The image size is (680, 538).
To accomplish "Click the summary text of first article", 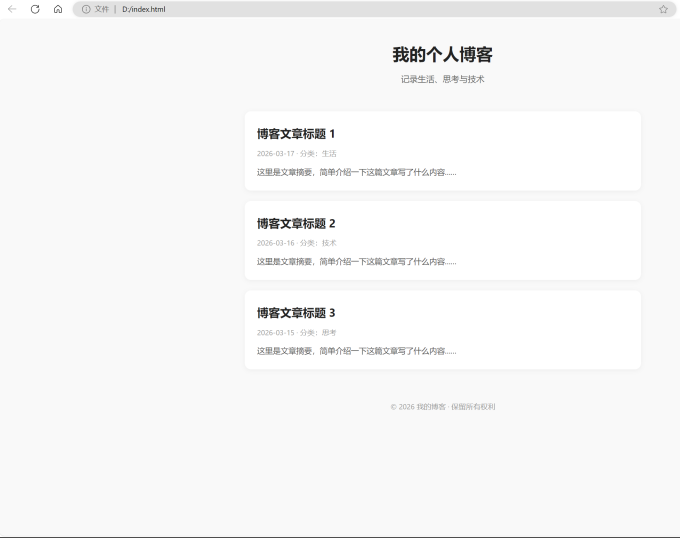I will pos(356,172).
